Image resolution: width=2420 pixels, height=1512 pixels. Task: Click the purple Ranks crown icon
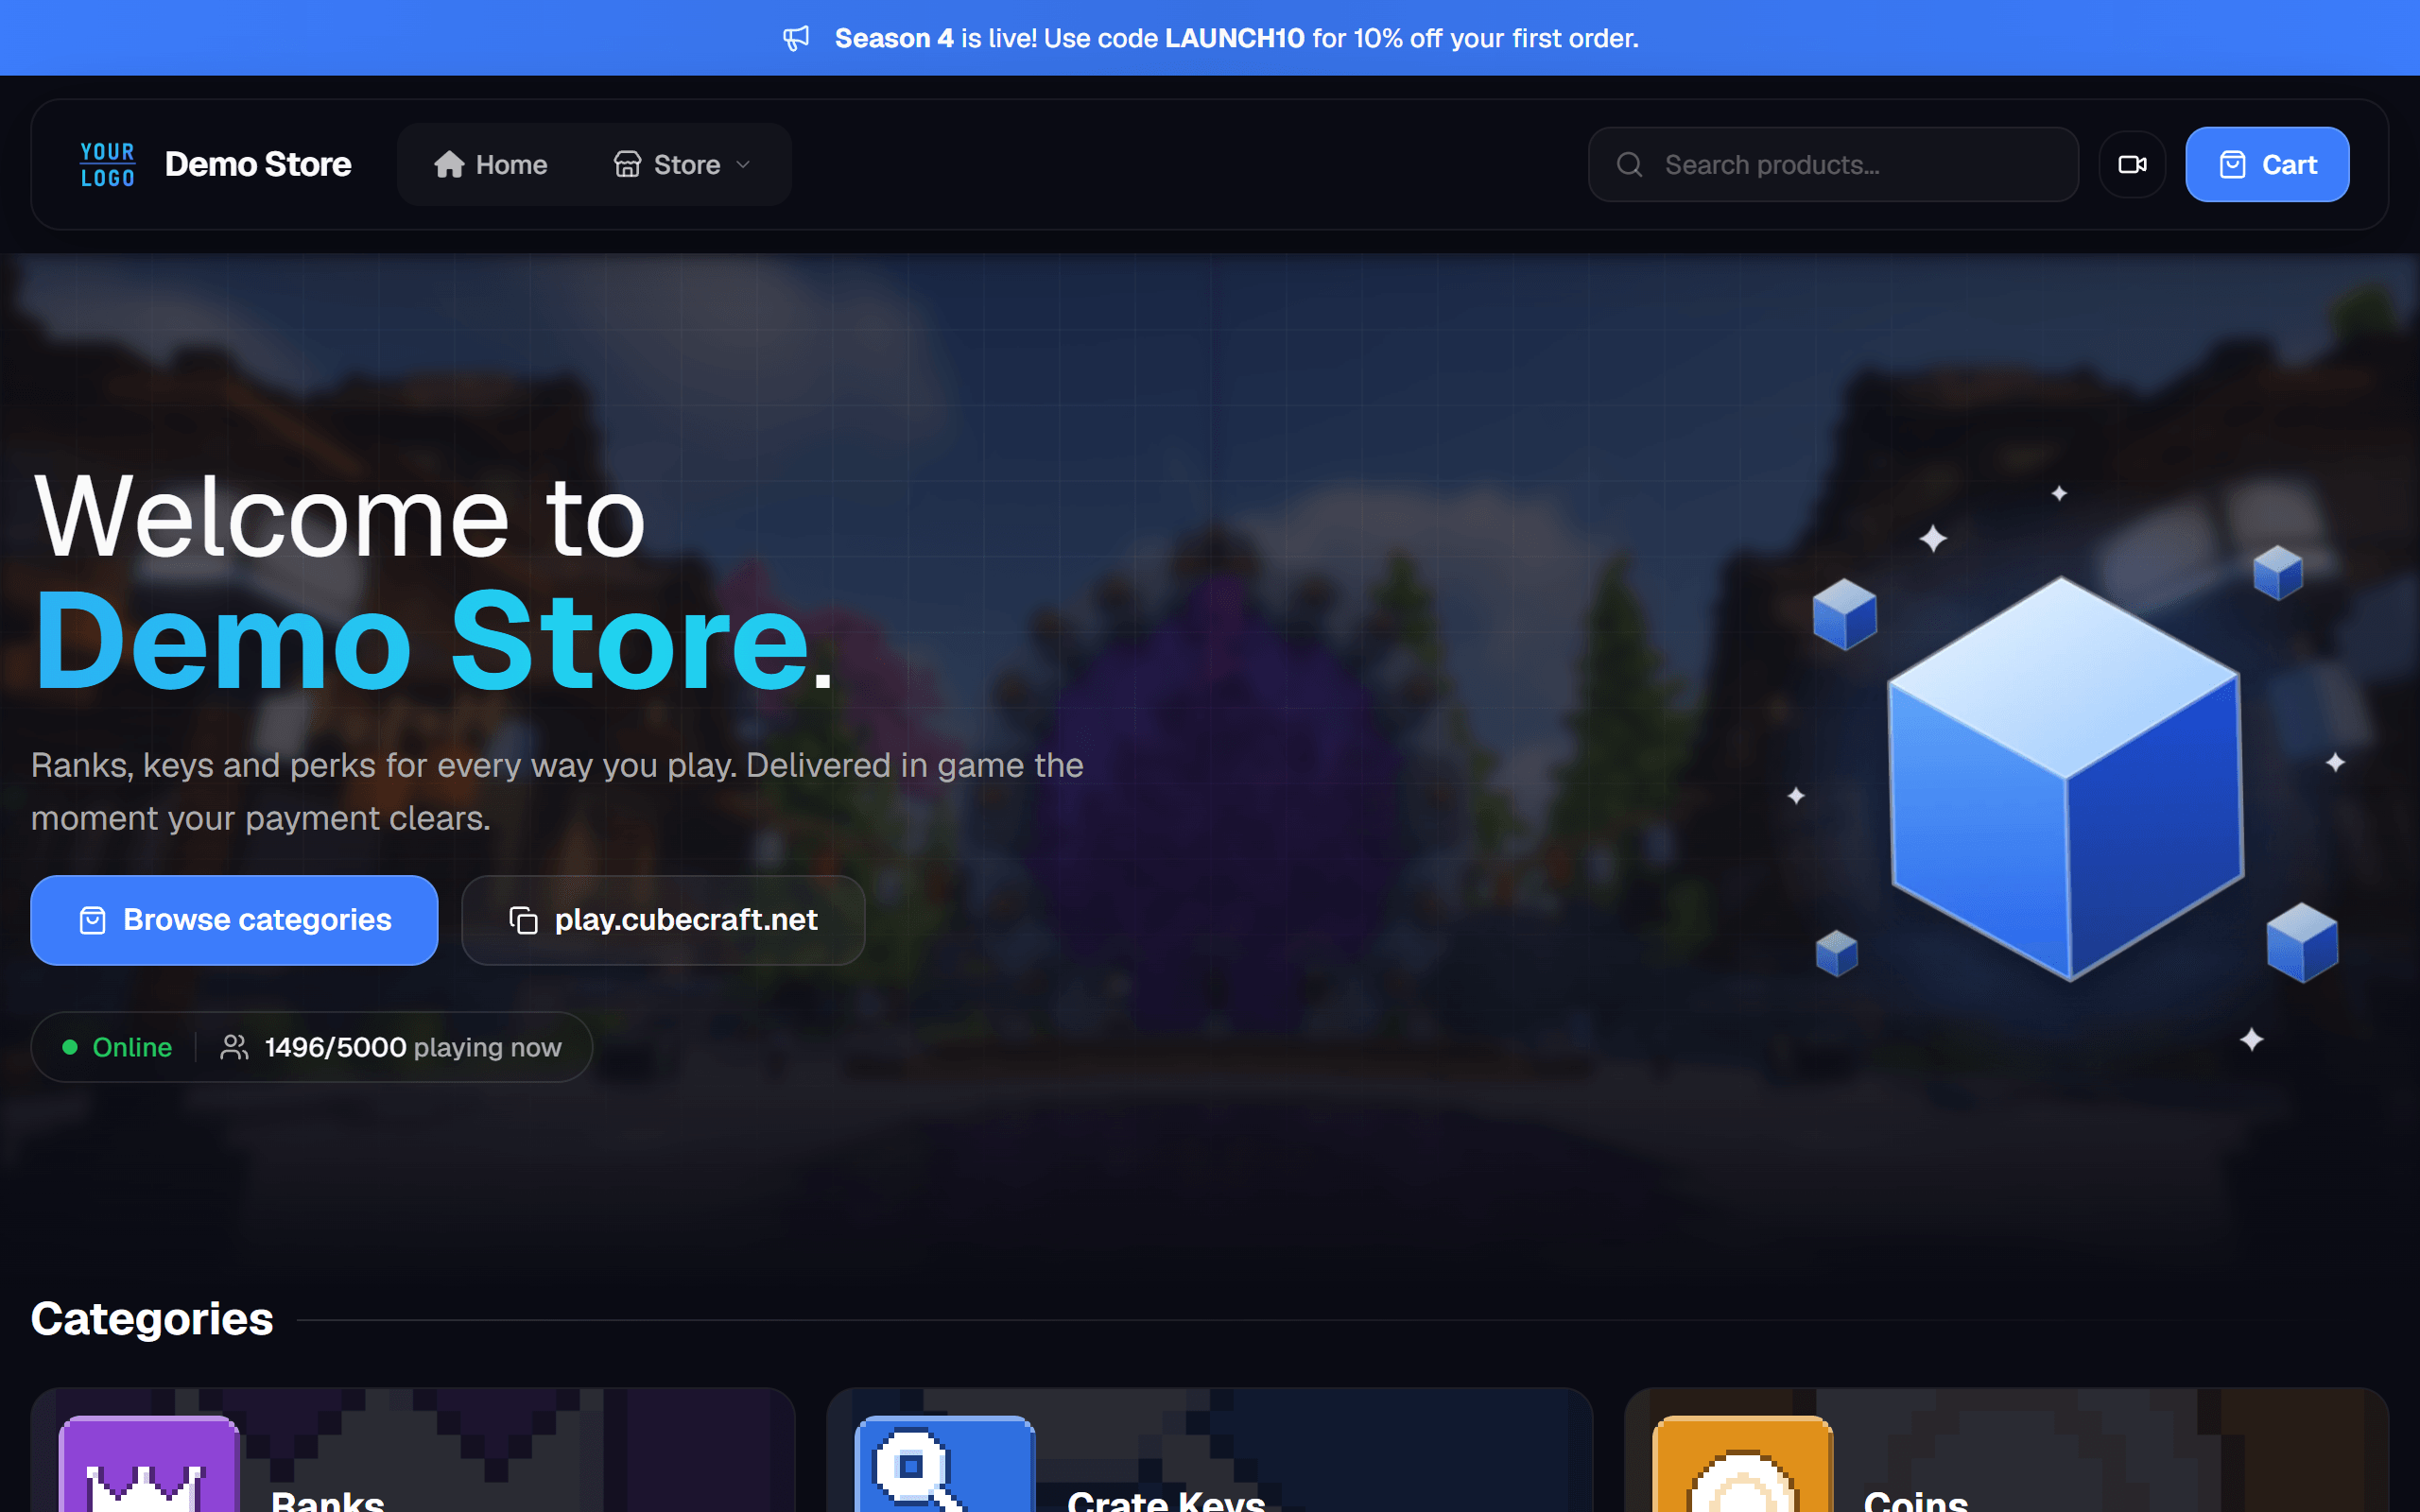(148, 1464)
